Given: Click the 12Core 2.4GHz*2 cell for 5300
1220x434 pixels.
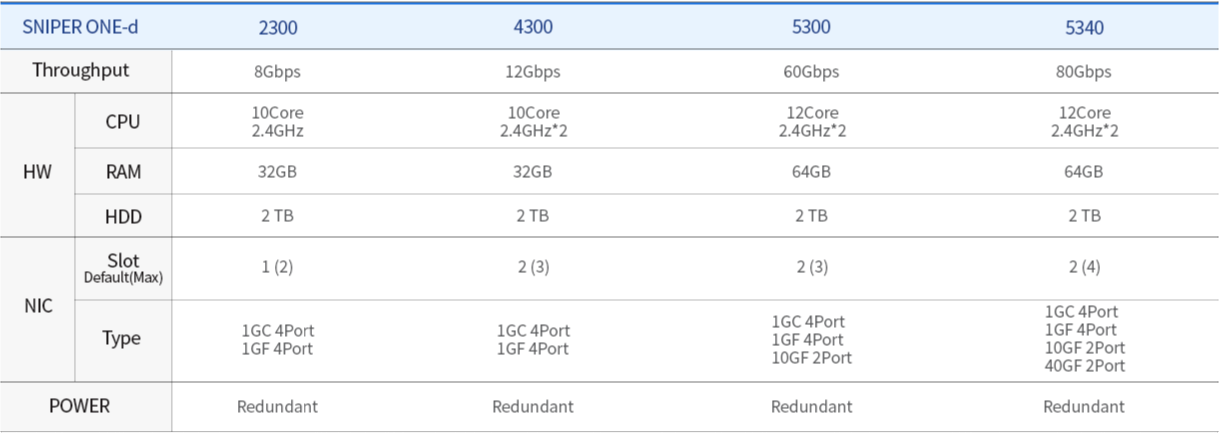Looking at the screenshot, I should coord(811,122).
